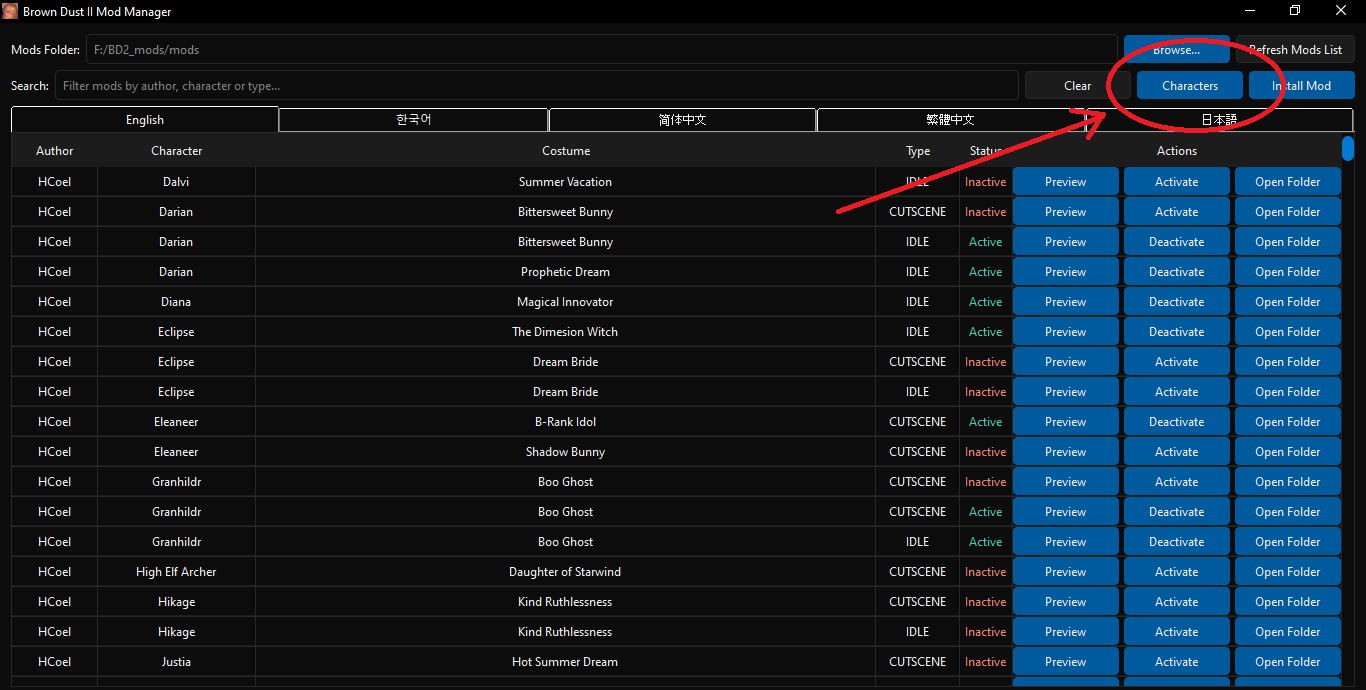Select the 繁體中文 language tab
Image resolution: width=1366 pixels, height=690 pixels.
pos(950,120)
